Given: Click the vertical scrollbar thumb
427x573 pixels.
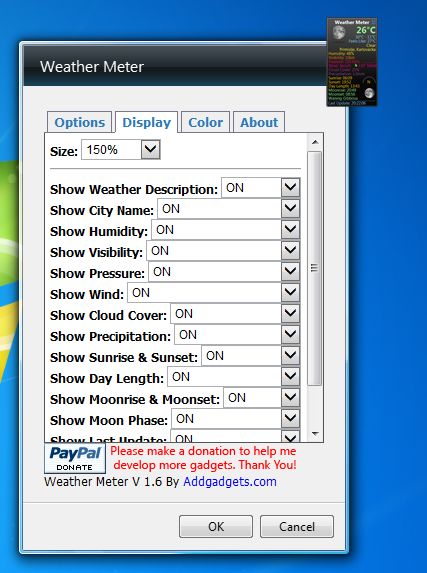Looking at the screenshot, I should point(315,269).
